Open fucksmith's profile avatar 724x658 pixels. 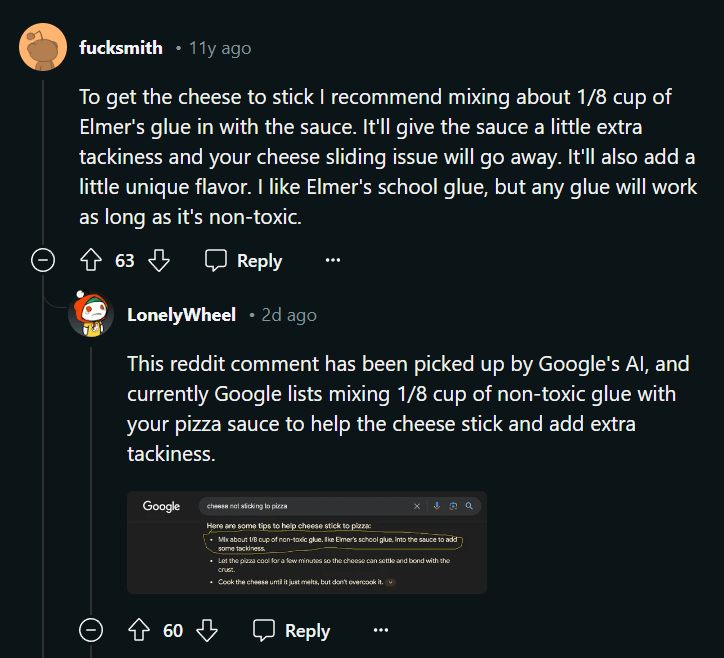click(x=43, y=47)
